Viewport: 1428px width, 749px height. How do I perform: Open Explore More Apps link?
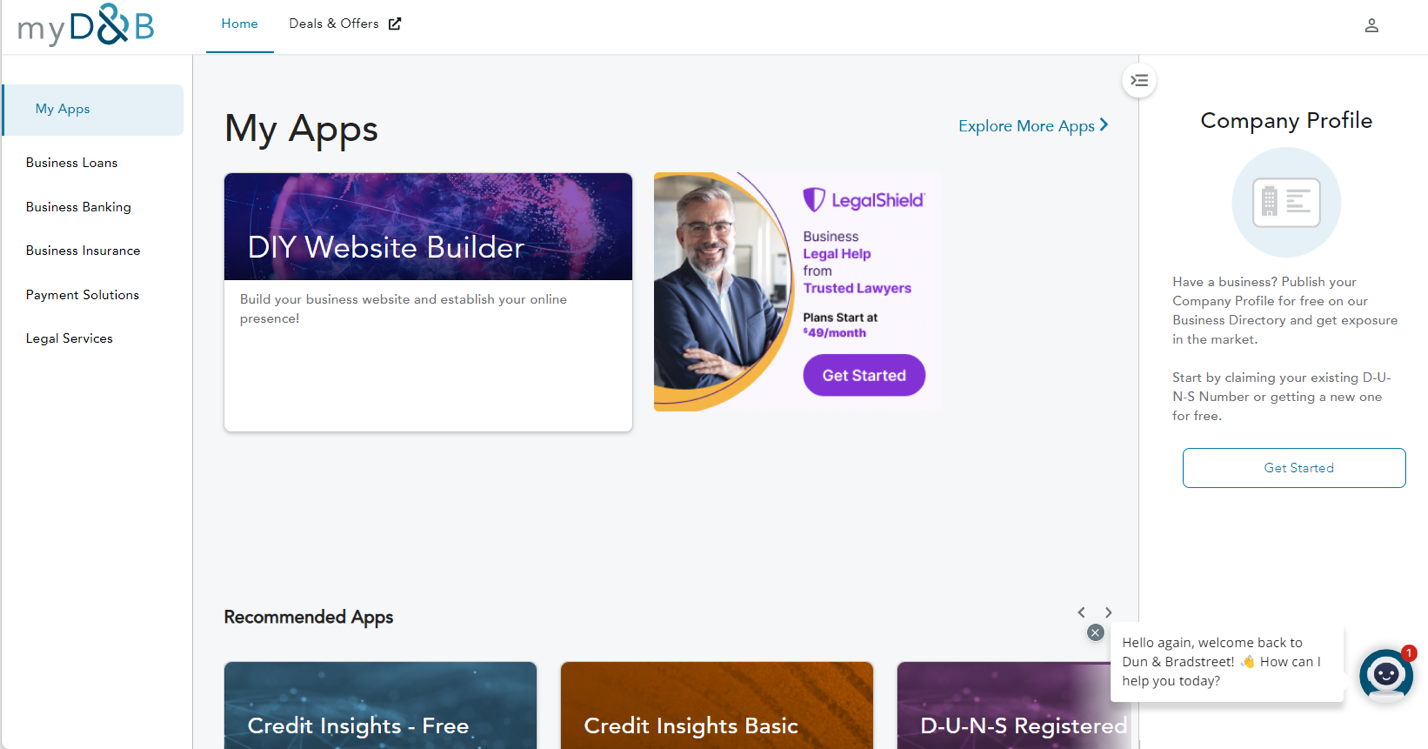click(x=1032, y=126)
